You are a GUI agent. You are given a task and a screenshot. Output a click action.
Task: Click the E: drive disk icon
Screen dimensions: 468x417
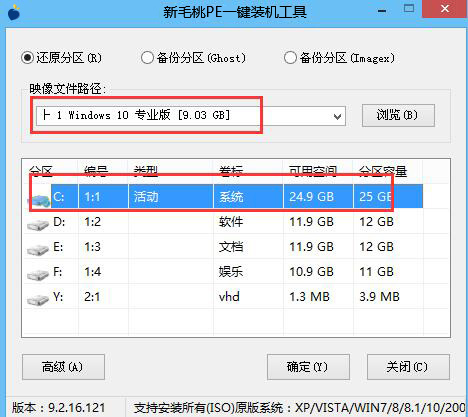coord(38,250)
